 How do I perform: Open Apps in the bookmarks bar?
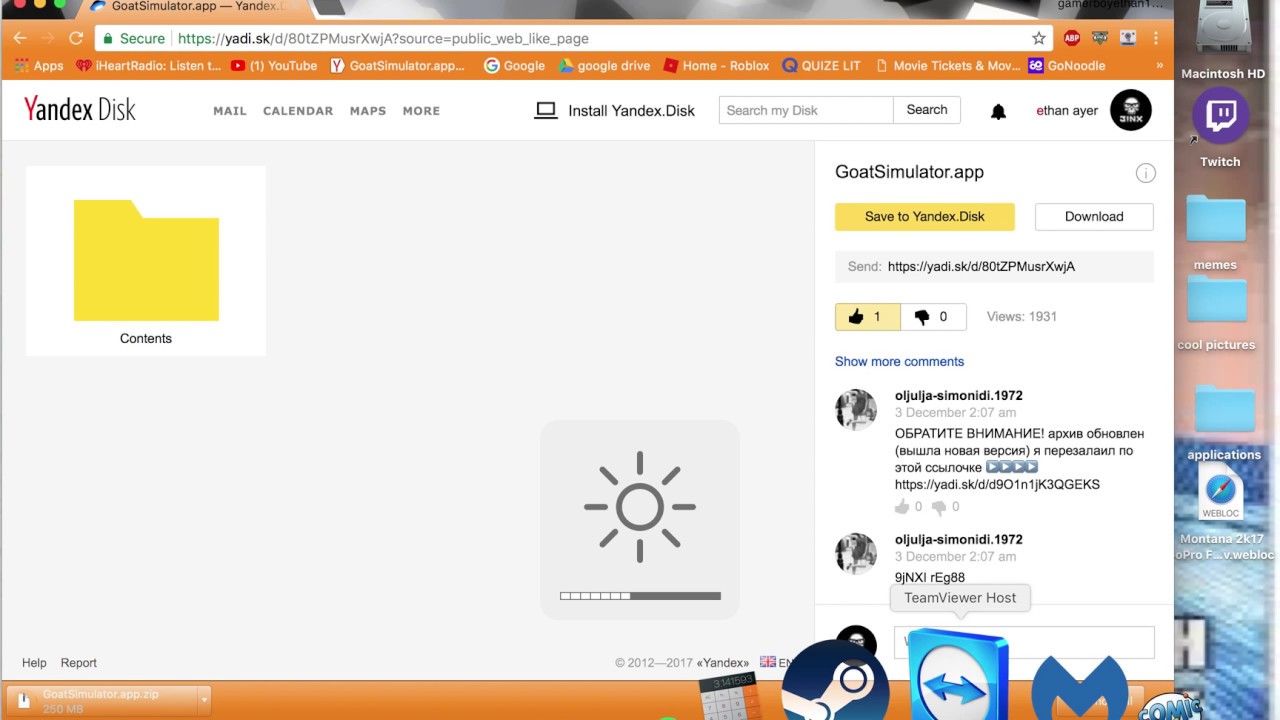pyautogui.click(x=39, y=65)
